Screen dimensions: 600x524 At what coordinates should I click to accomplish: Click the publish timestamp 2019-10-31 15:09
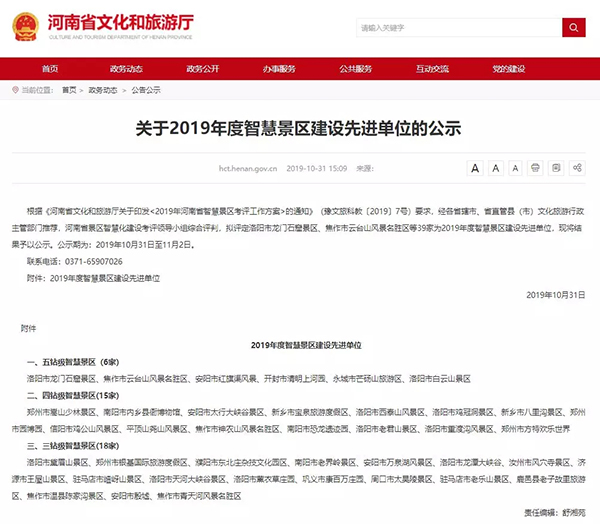click(317, 168)
